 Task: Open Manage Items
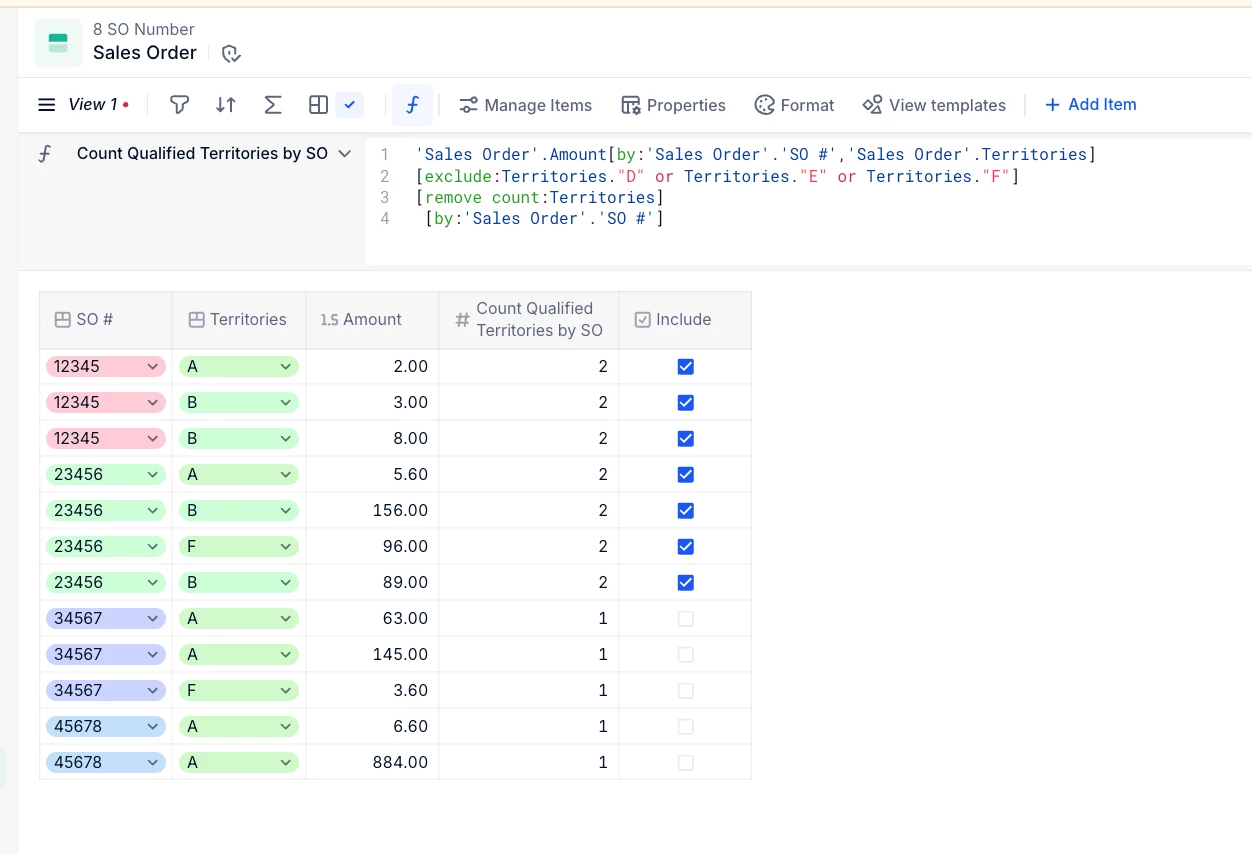coord(525,105)
